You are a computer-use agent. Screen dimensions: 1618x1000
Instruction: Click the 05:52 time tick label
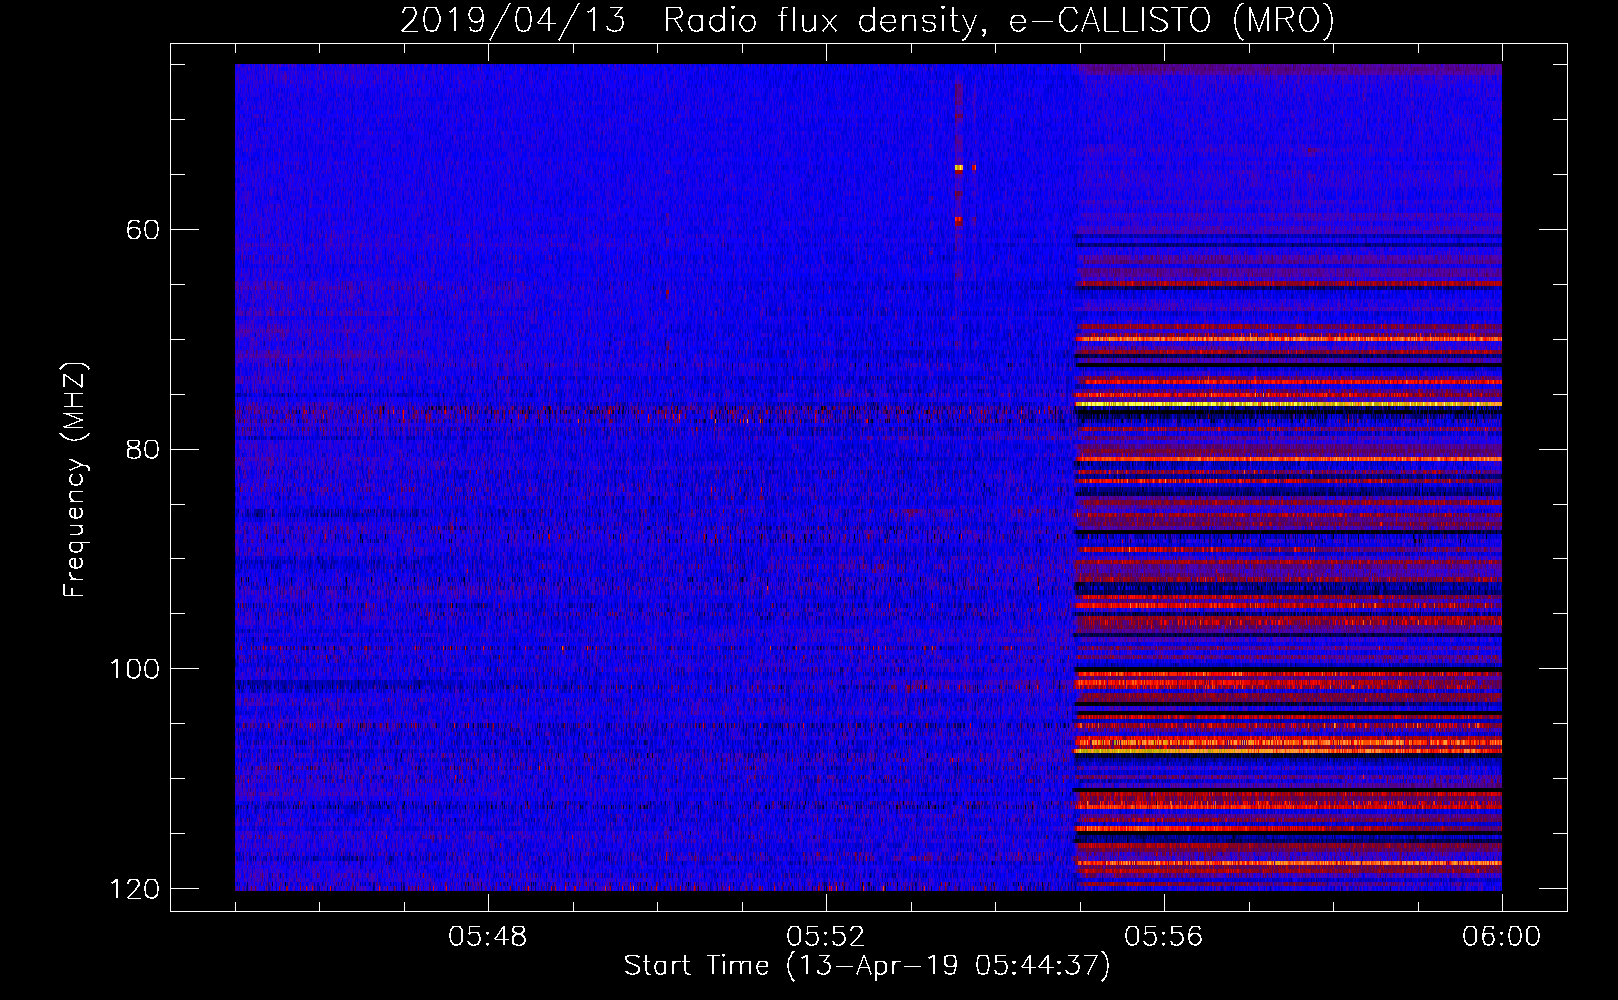(826, 937)
